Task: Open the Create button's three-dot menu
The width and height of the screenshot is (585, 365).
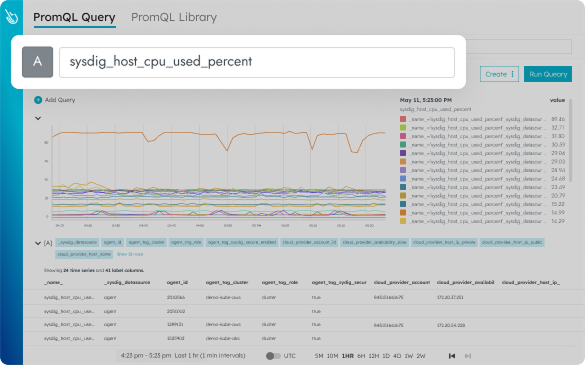Action: click(512, 74)
